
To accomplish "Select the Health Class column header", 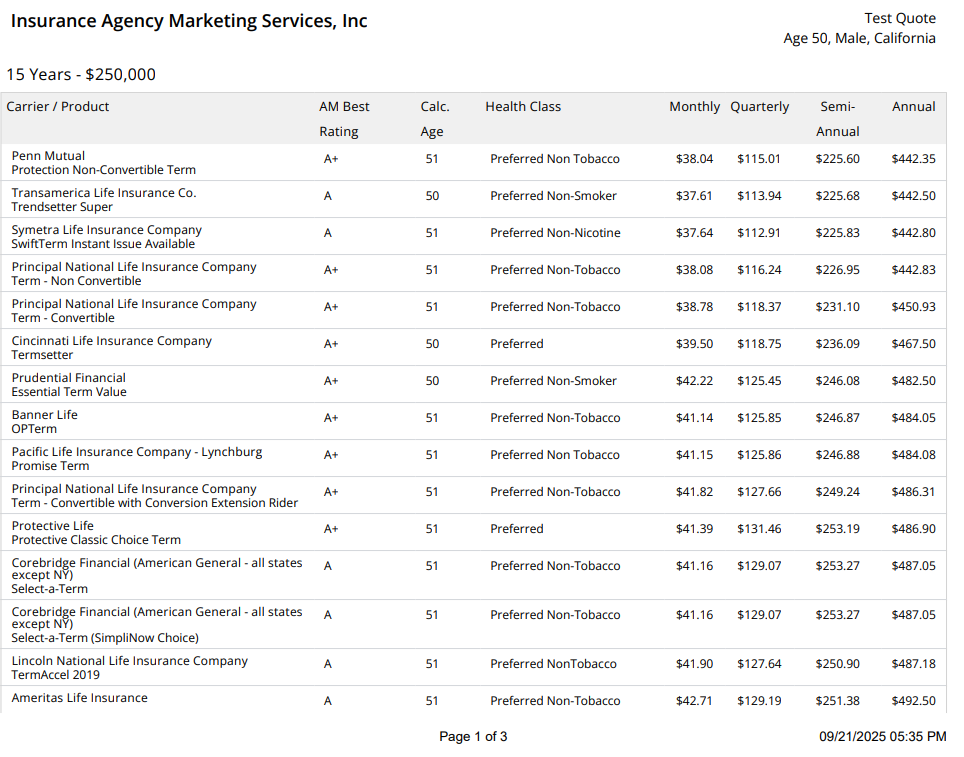I will [523, 107].
